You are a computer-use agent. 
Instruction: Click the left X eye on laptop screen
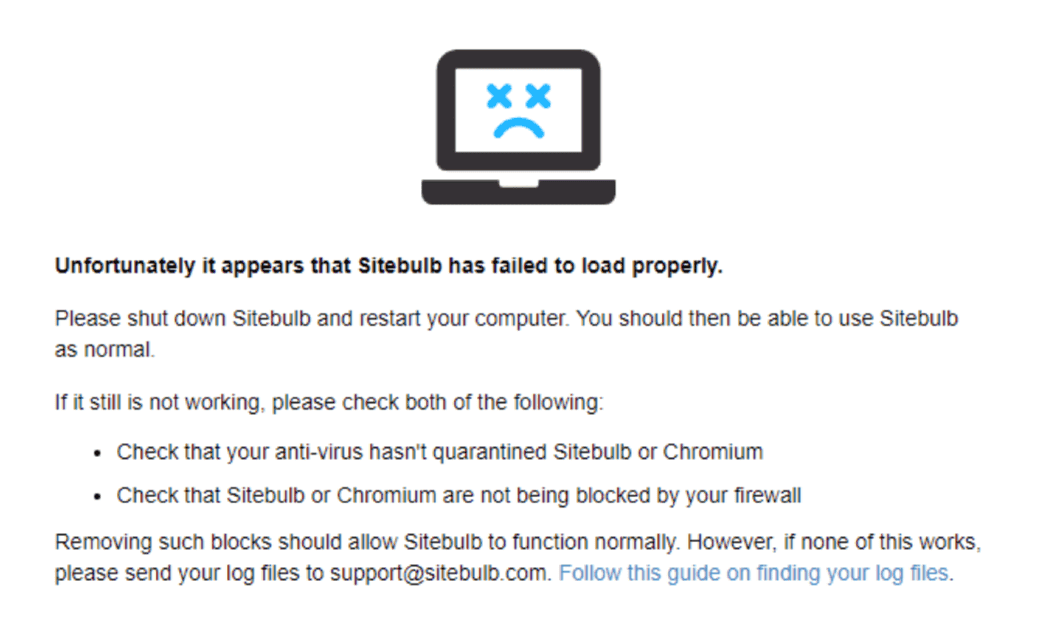click(x=498, y=96)
